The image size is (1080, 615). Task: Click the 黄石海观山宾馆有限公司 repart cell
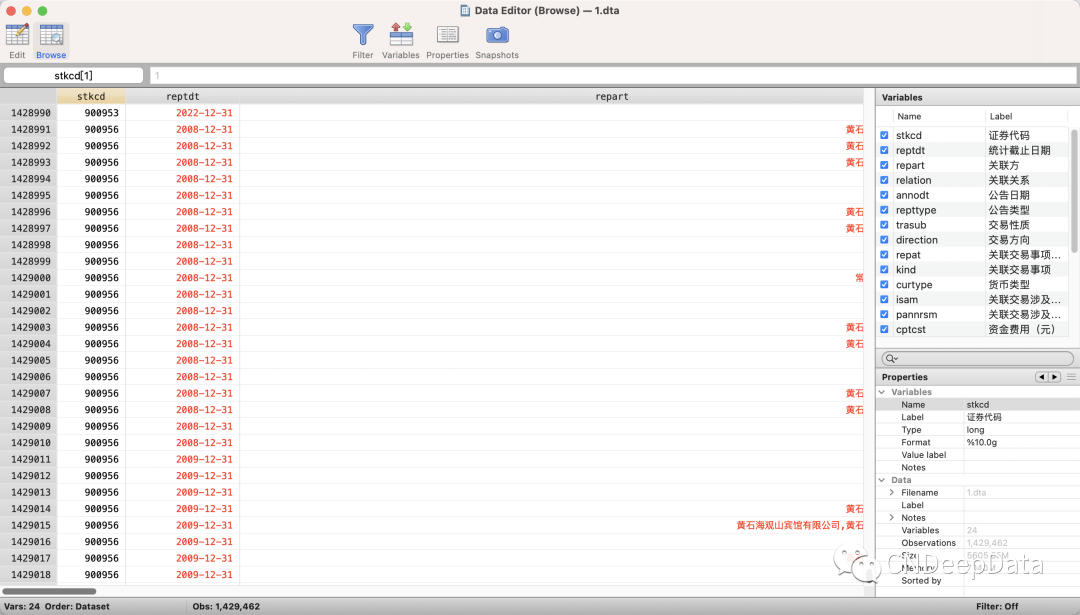click(800, 525)
